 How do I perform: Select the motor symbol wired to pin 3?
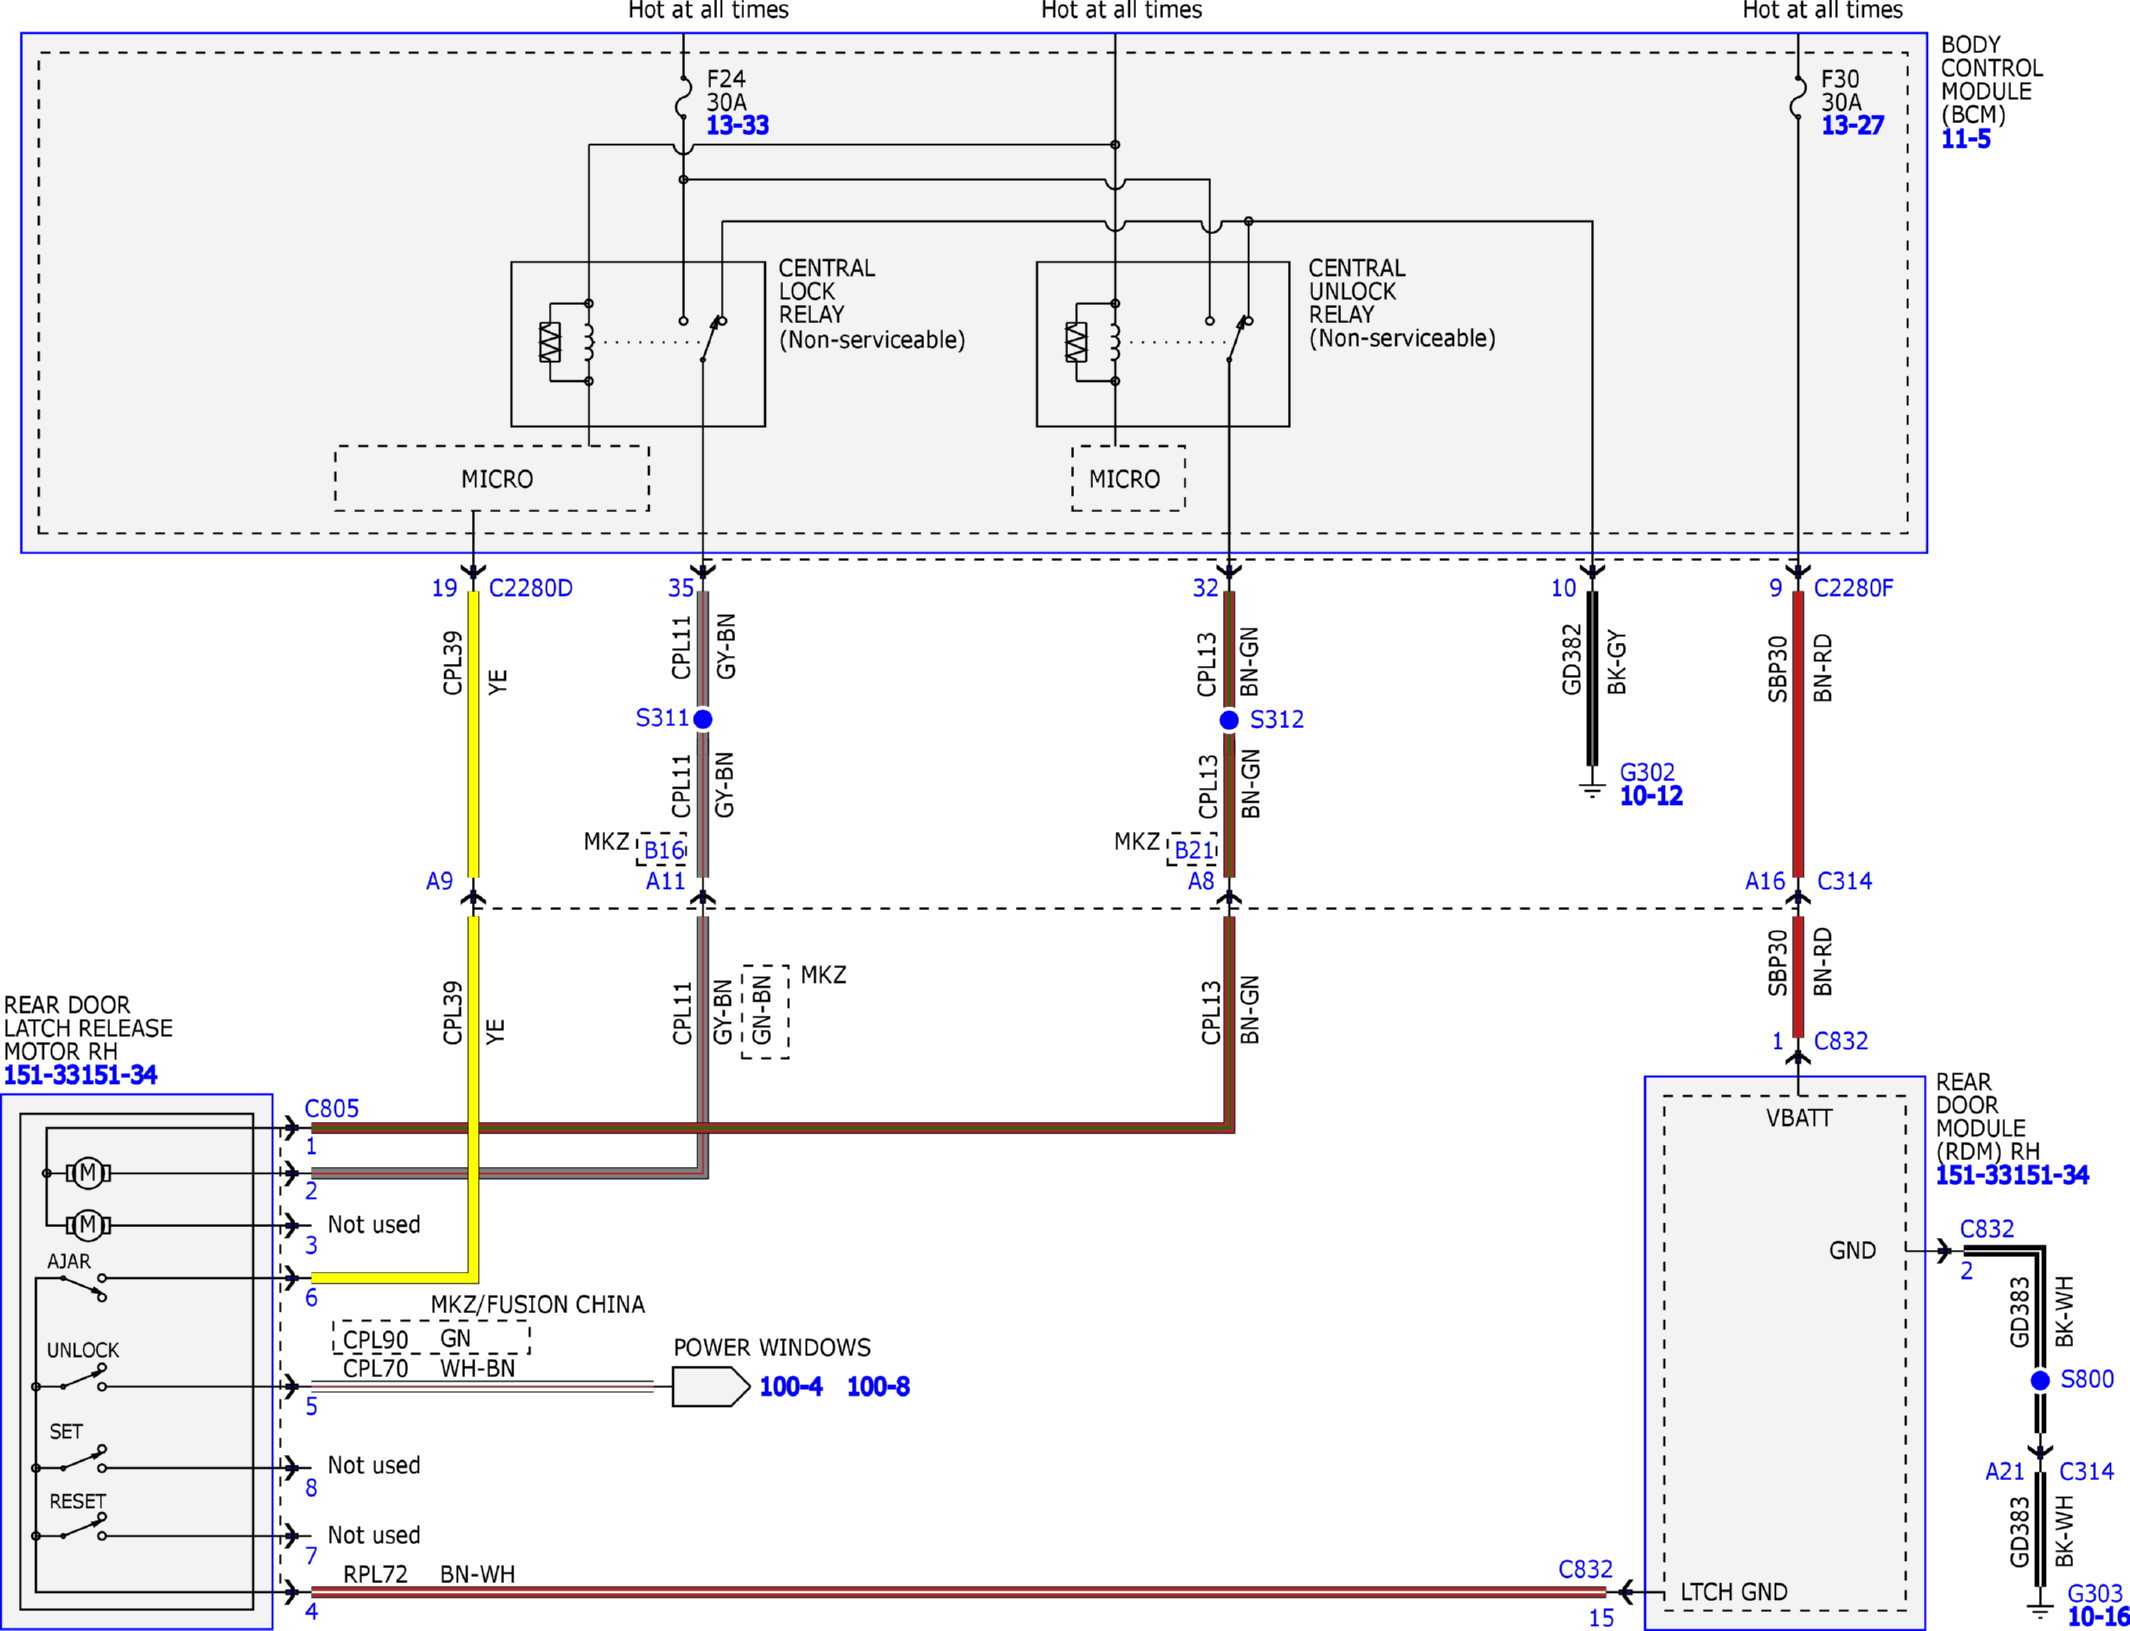click(88, 1224)
